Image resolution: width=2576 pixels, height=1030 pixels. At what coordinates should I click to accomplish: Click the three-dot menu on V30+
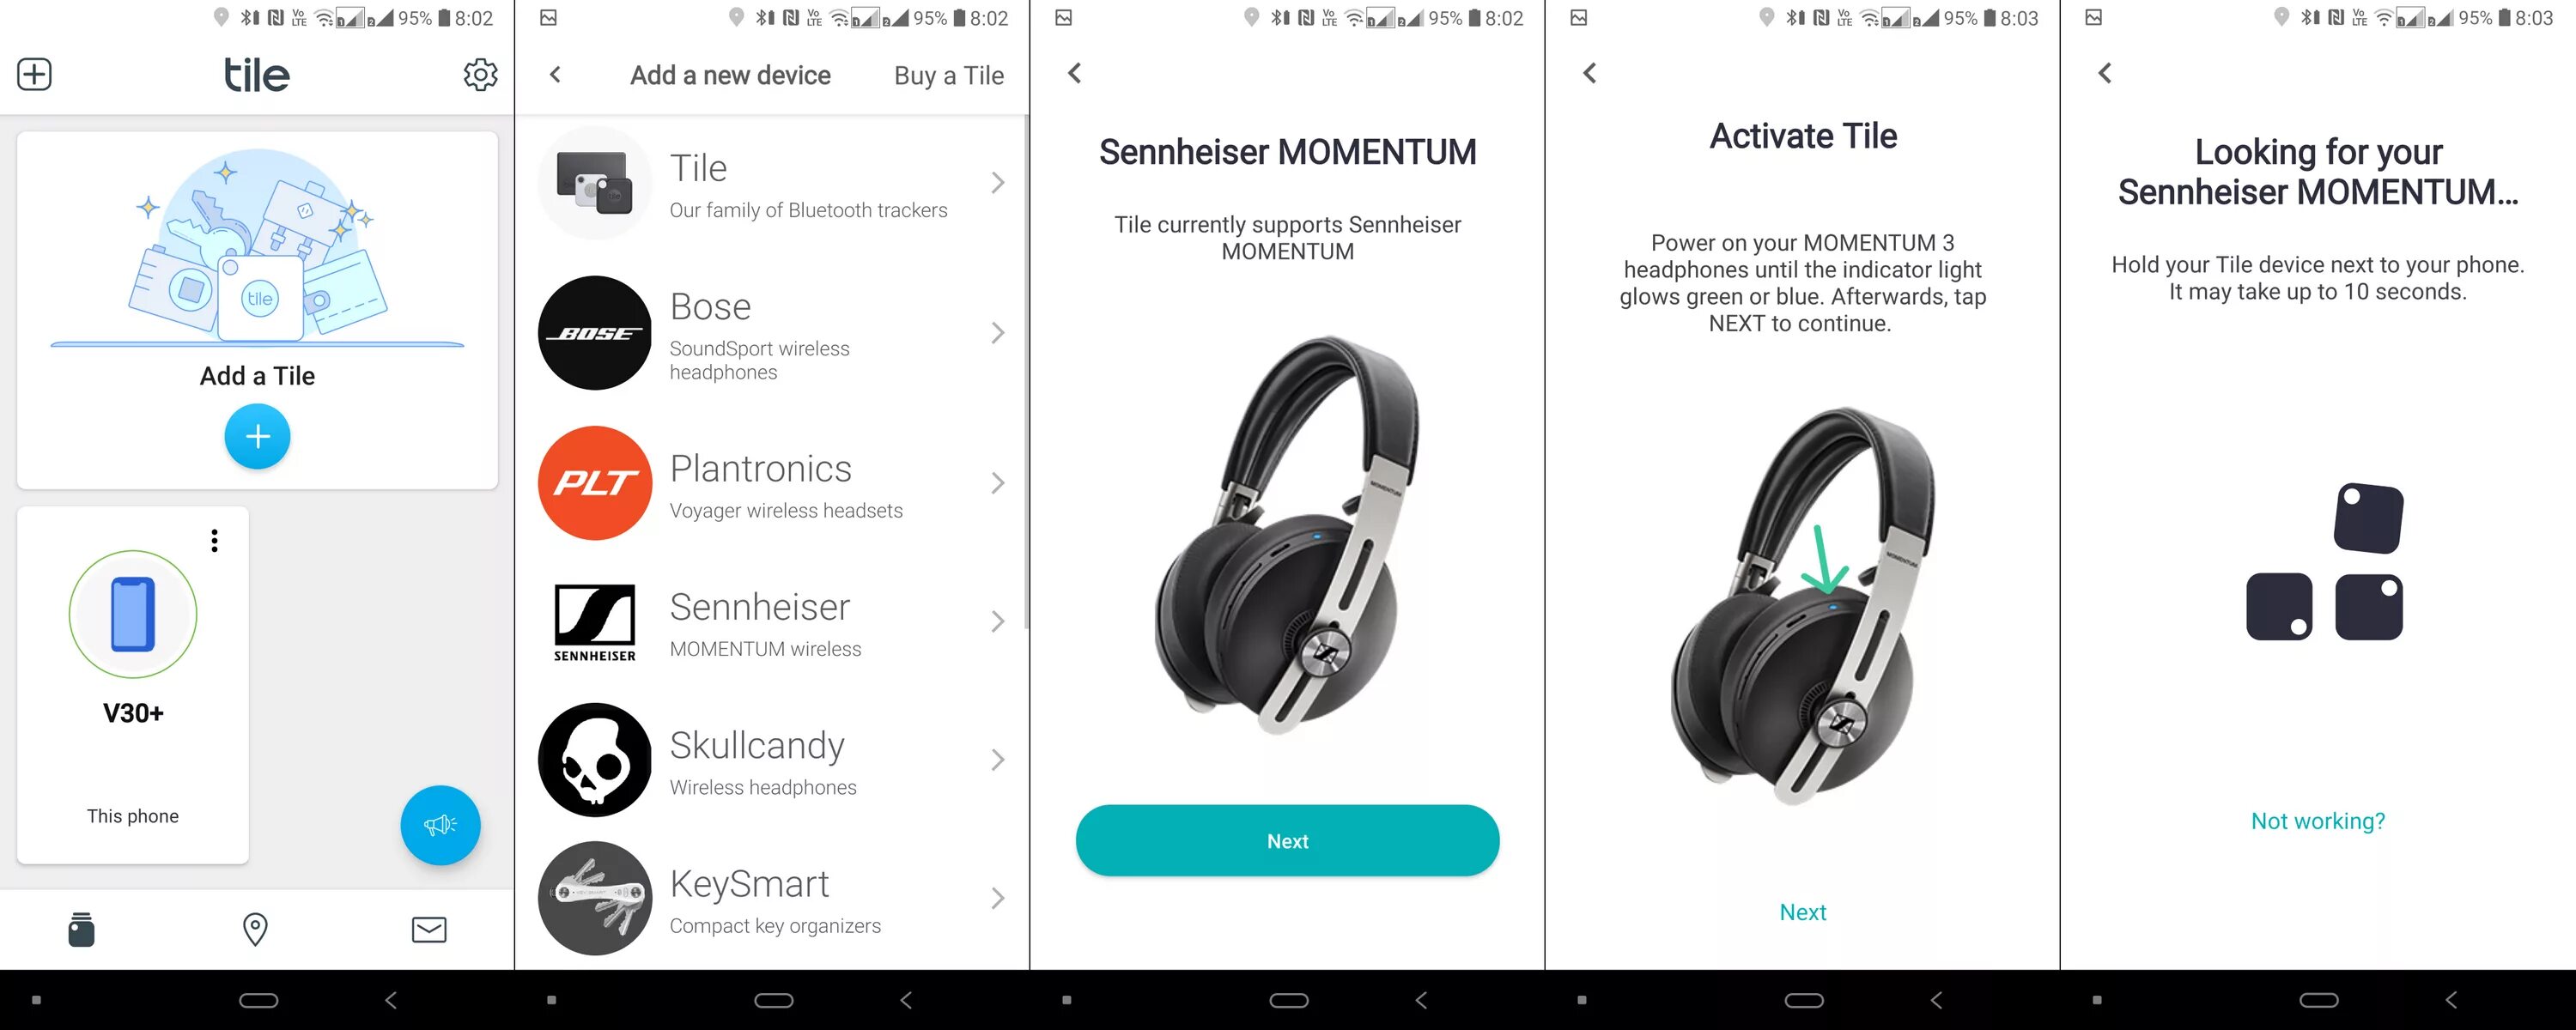217,541
